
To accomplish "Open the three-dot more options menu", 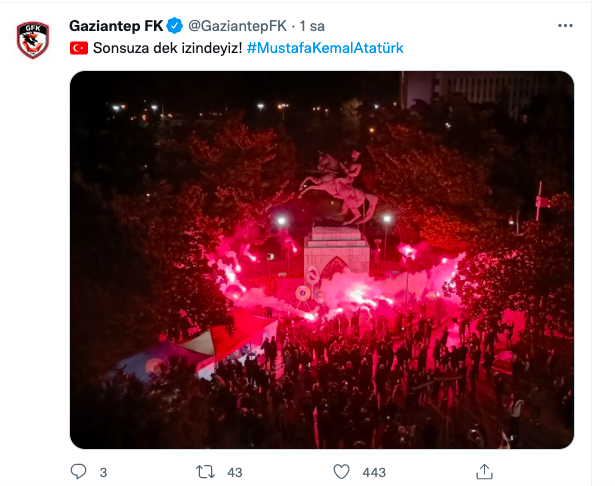I will point(565,25).
